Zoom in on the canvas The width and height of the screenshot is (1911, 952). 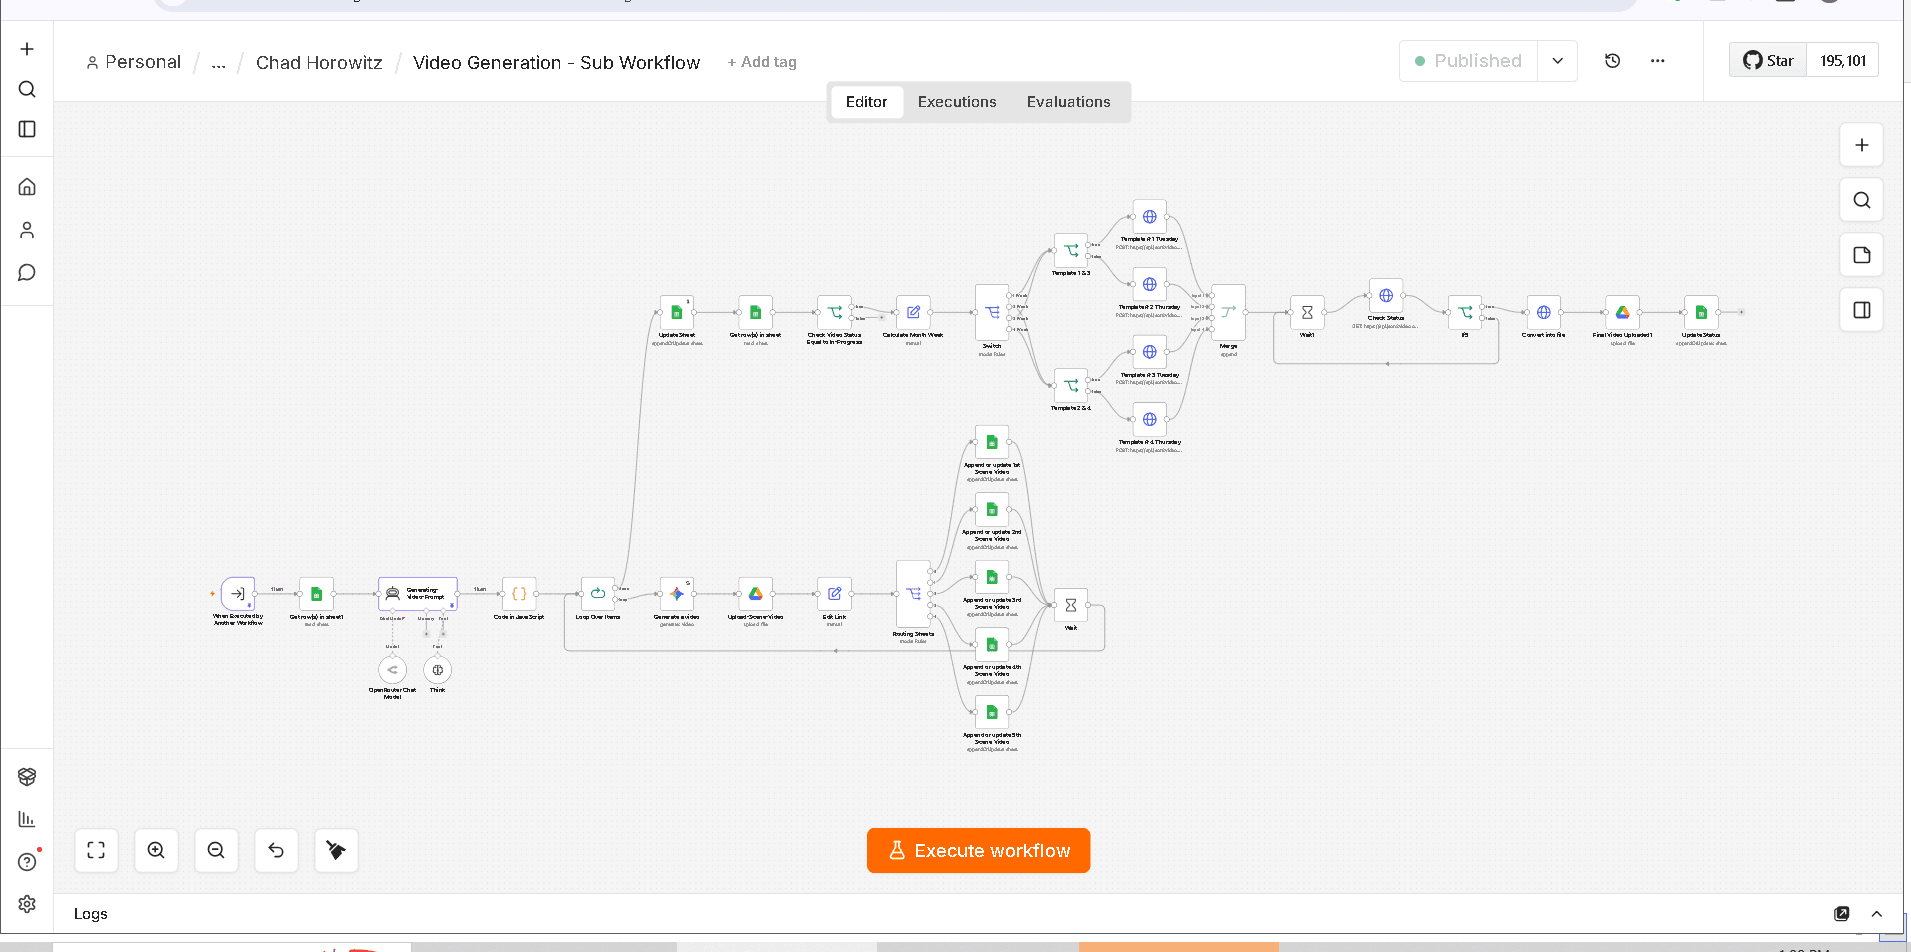pos(156,850)
